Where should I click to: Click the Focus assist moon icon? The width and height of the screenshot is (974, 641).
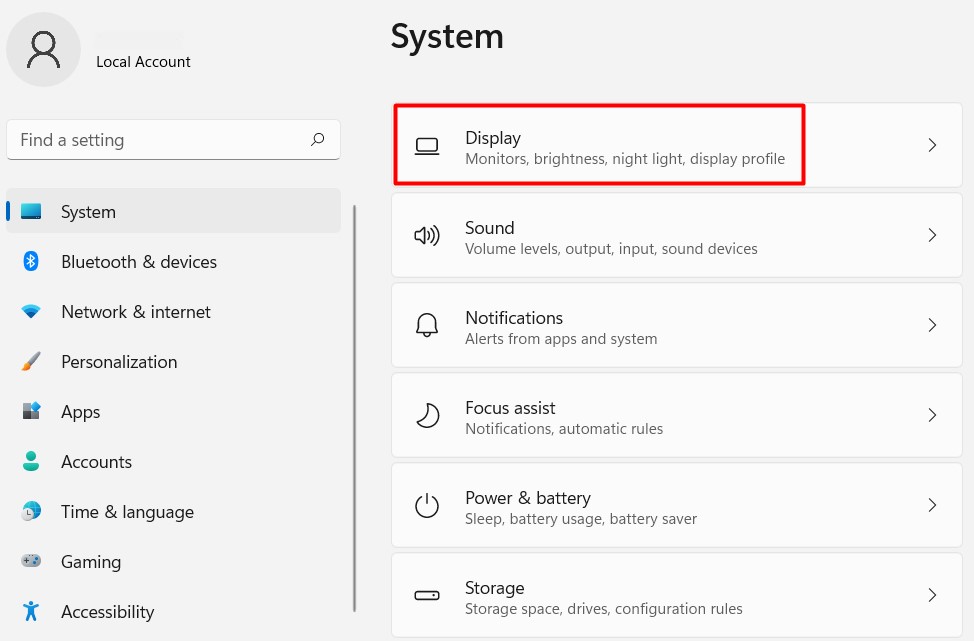point(427,416)
